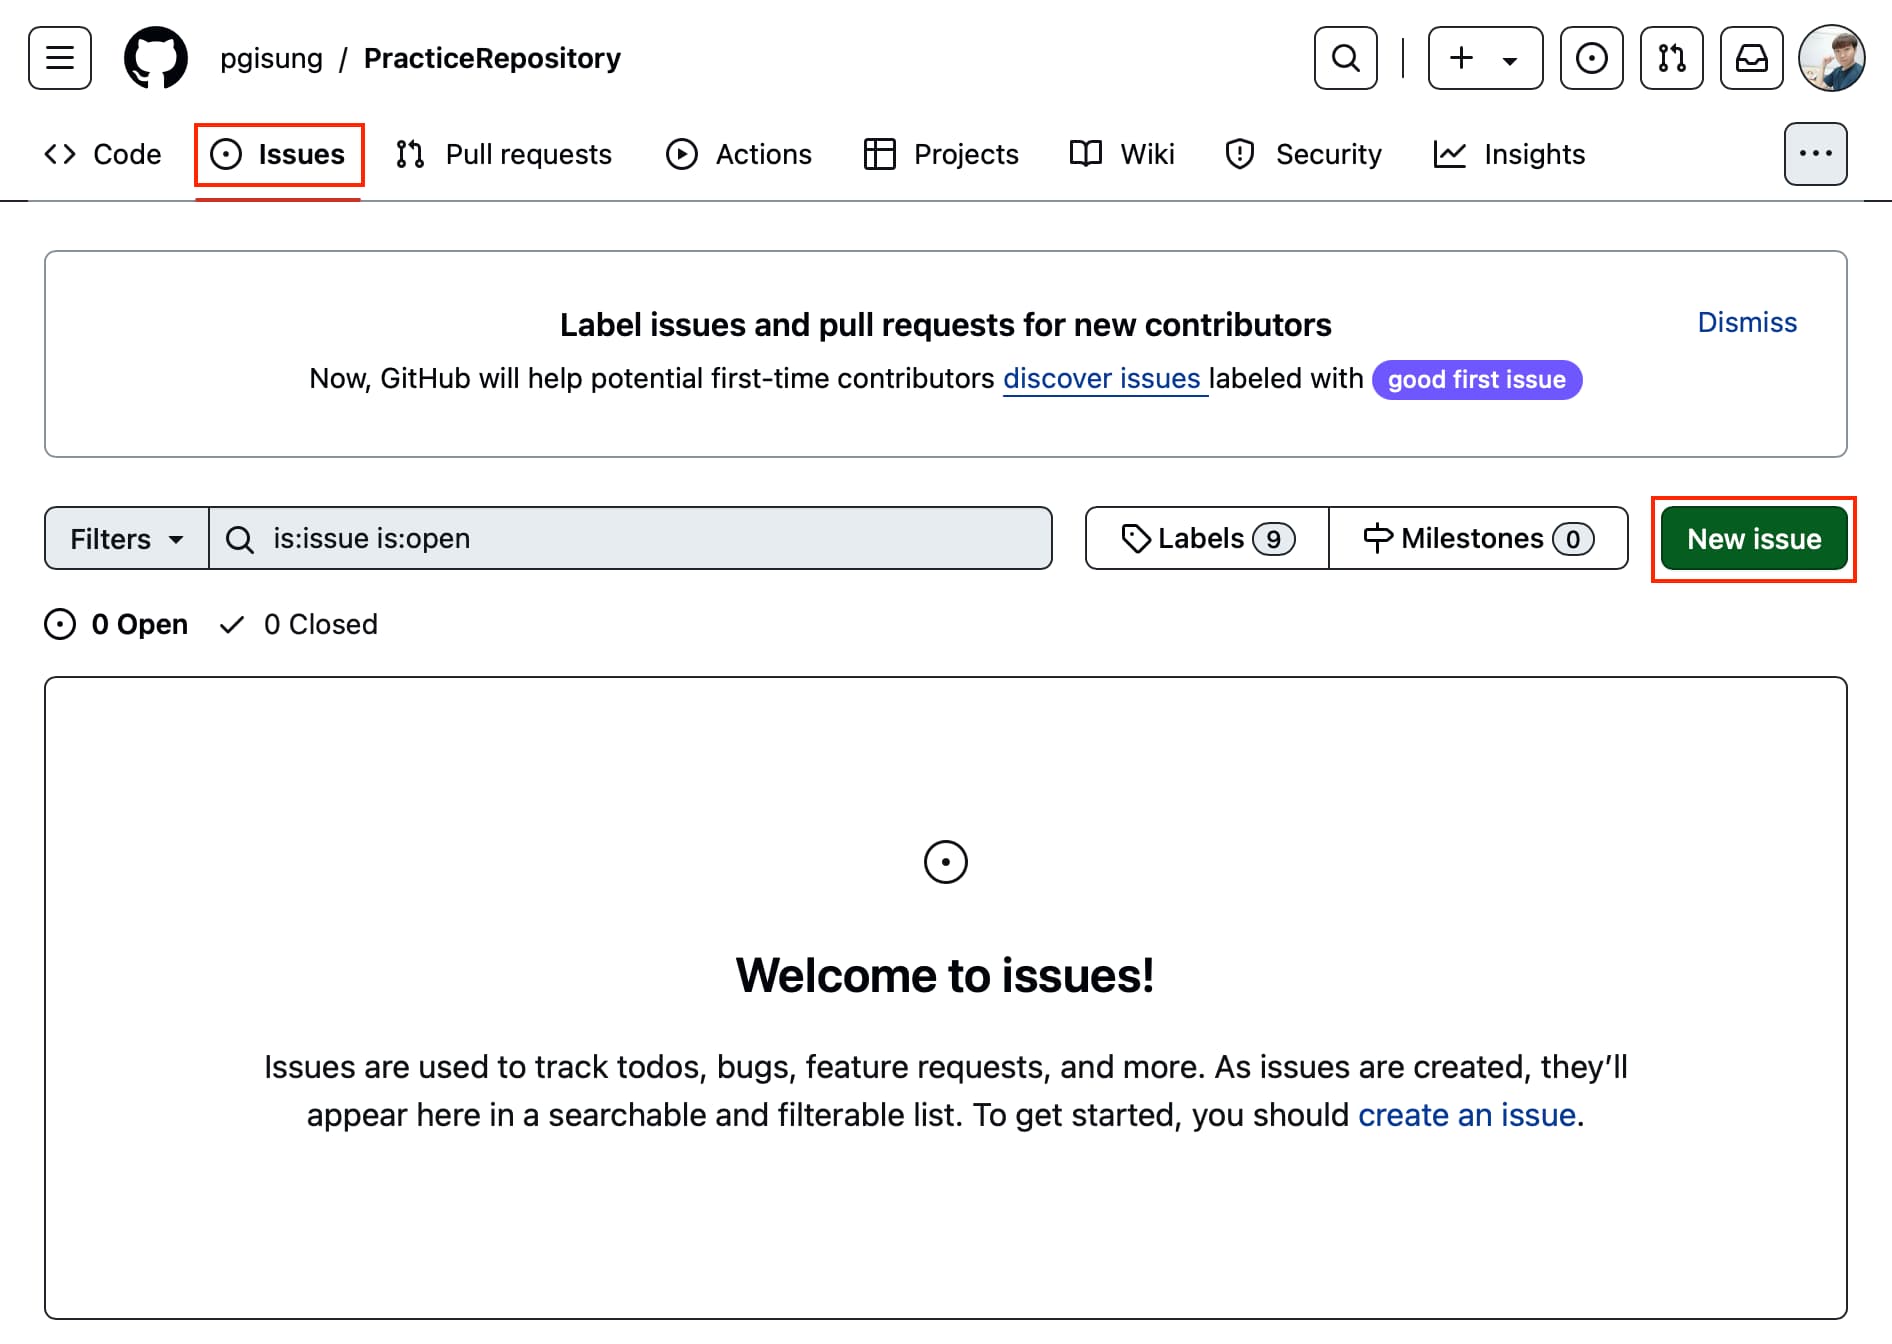Switch to the Pull requests tab

(x=504, y=154)
